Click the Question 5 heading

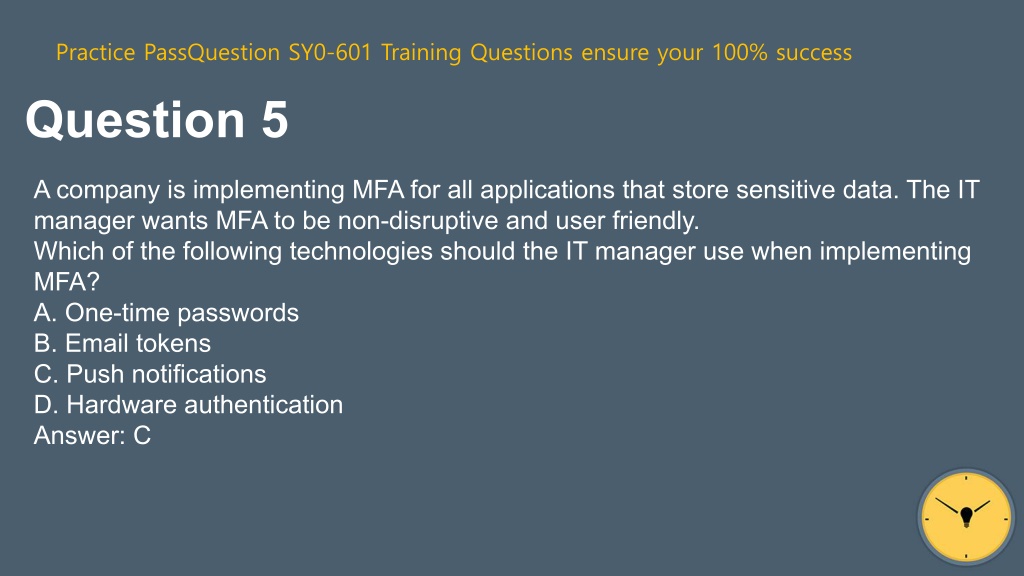pos(157,120)
